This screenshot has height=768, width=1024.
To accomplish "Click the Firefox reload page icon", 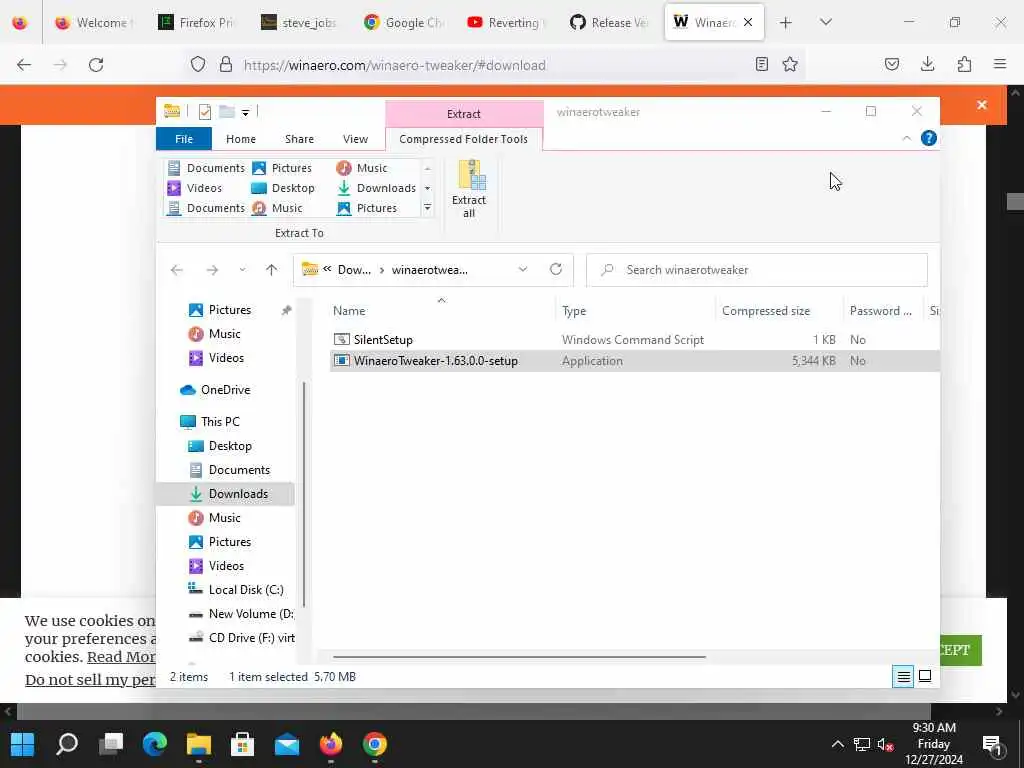I will pyautogui.click(x=96, y=65).
